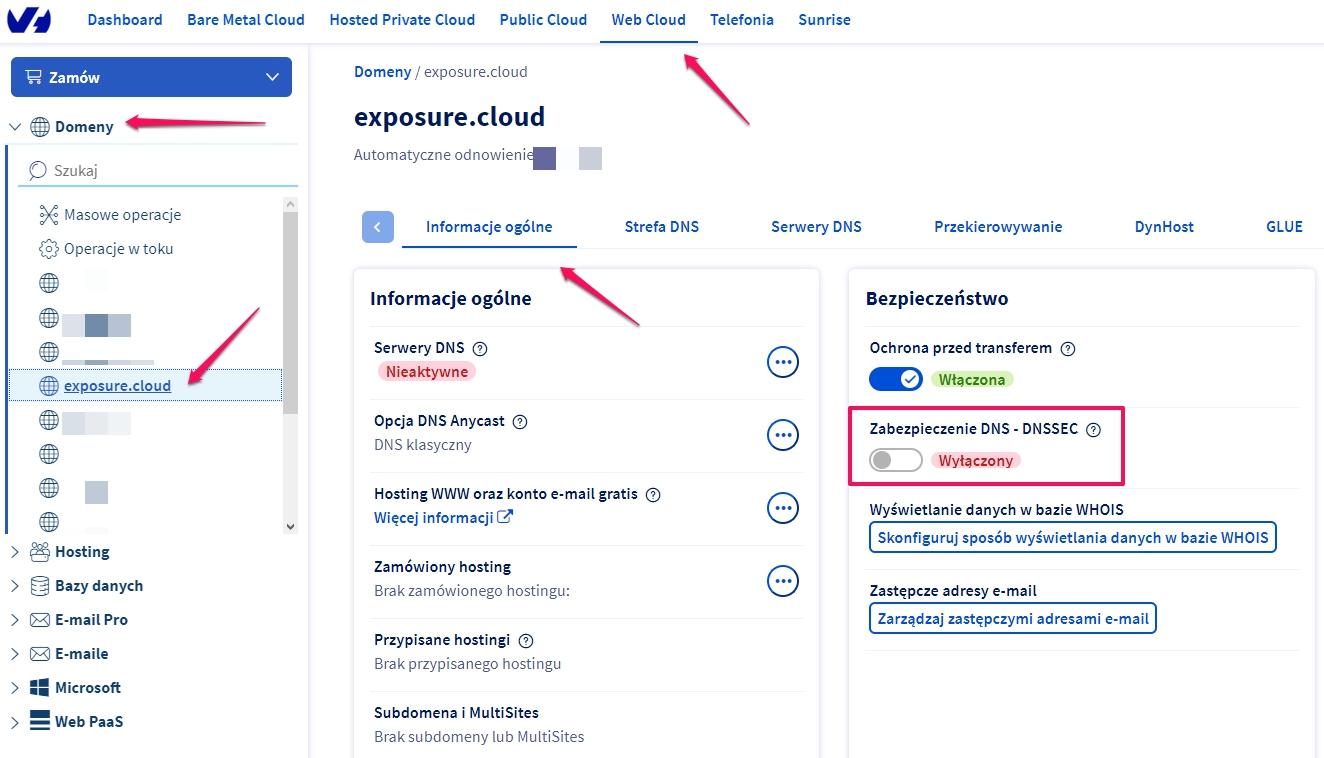This screenshot has height=758, width=1324.
Task: Show help for Serwery DNS
Action: click(480, 349)
